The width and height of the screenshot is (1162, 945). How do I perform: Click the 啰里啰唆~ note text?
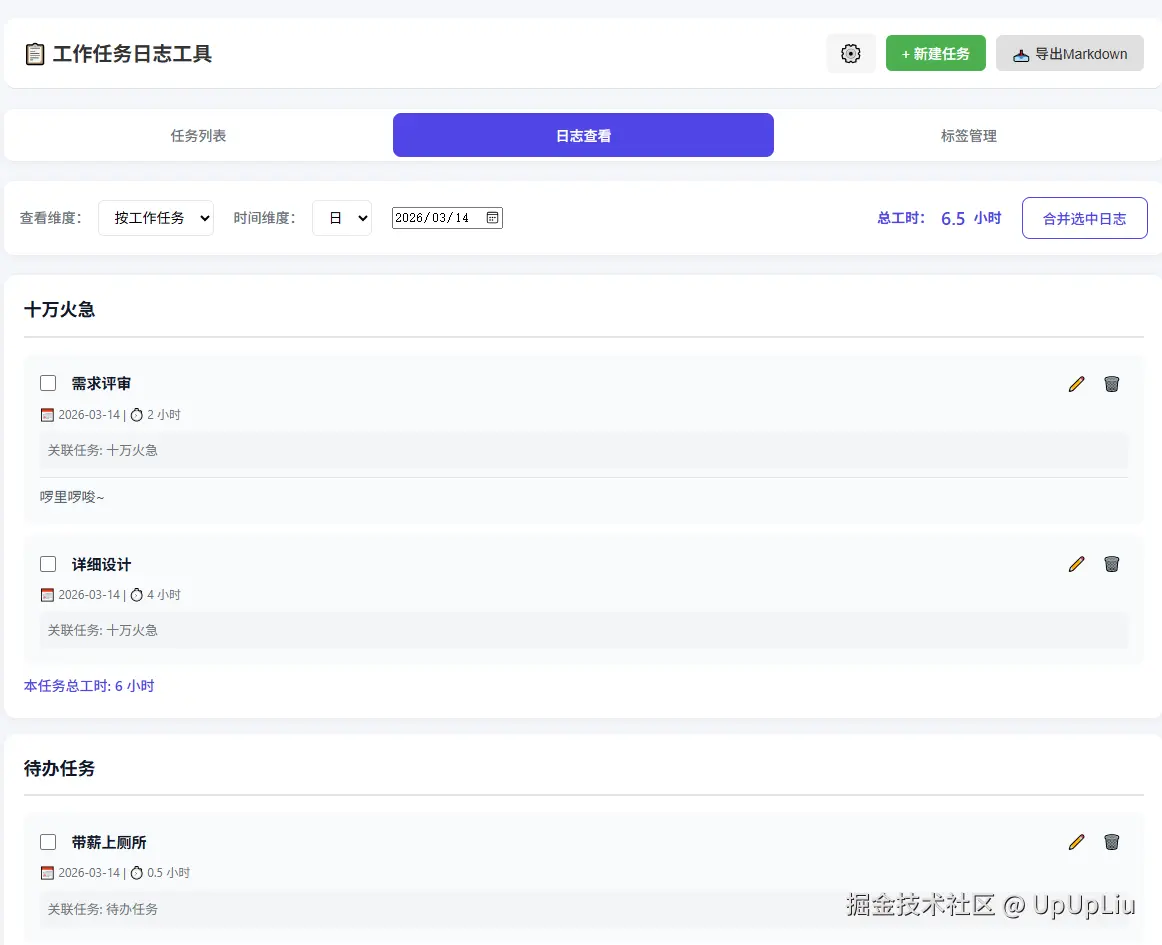point(72,497)
